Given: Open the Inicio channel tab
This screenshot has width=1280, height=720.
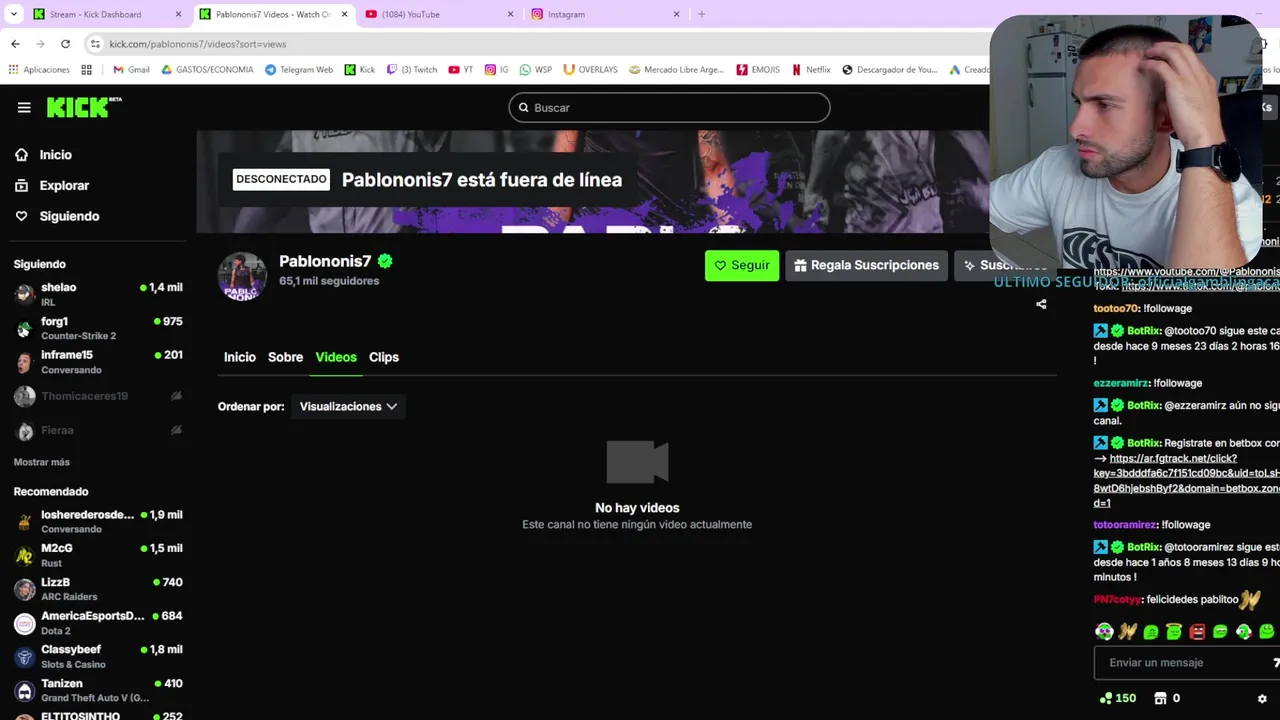Looking at the screenshot, I should tap(239, 357).
